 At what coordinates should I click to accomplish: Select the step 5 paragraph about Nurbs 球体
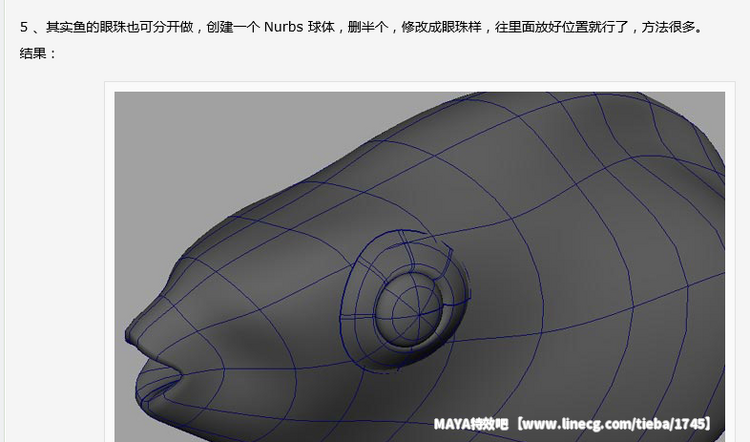(361, 27)
